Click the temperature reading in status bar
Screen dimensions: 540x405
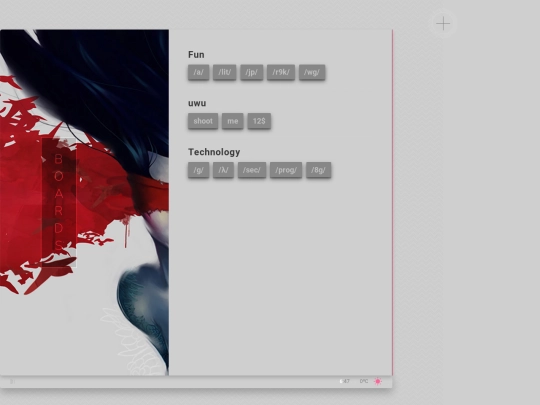364,381
